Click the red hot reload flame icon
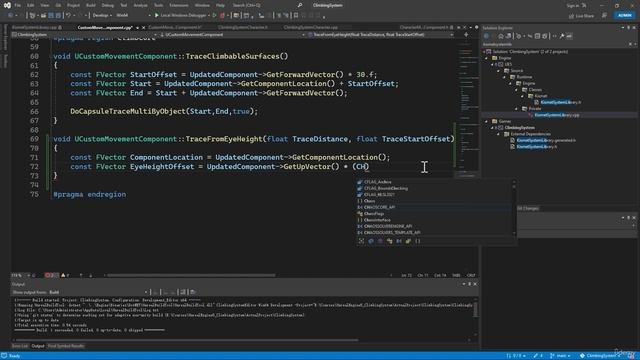This screenshot has height=360, width=640. point(222,16)
